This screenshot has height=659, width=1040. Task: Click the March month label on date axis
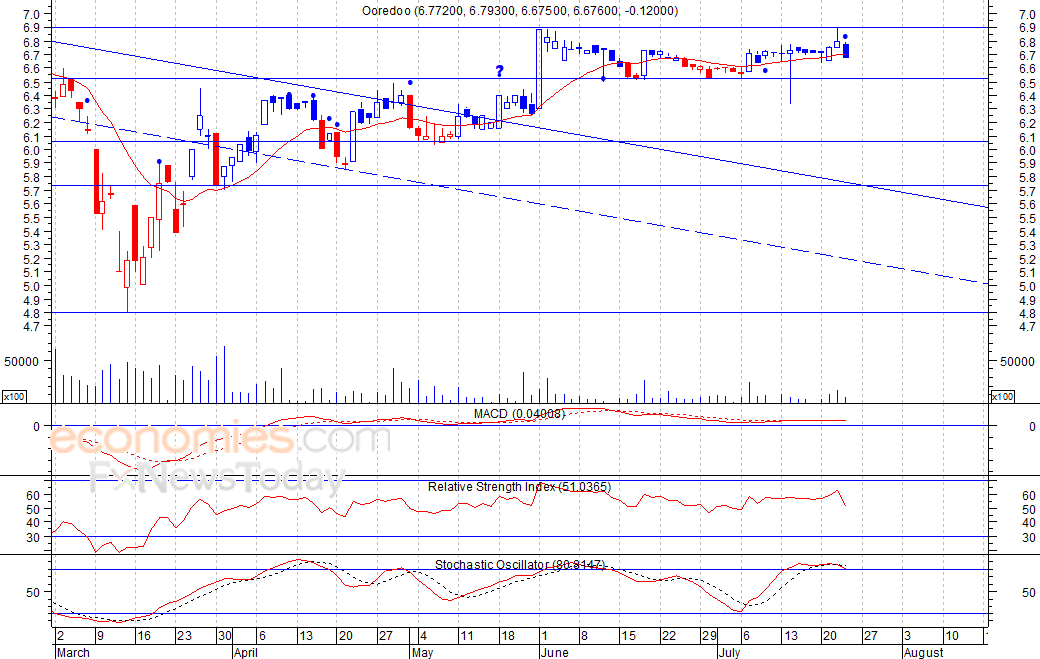coord(74,652)
